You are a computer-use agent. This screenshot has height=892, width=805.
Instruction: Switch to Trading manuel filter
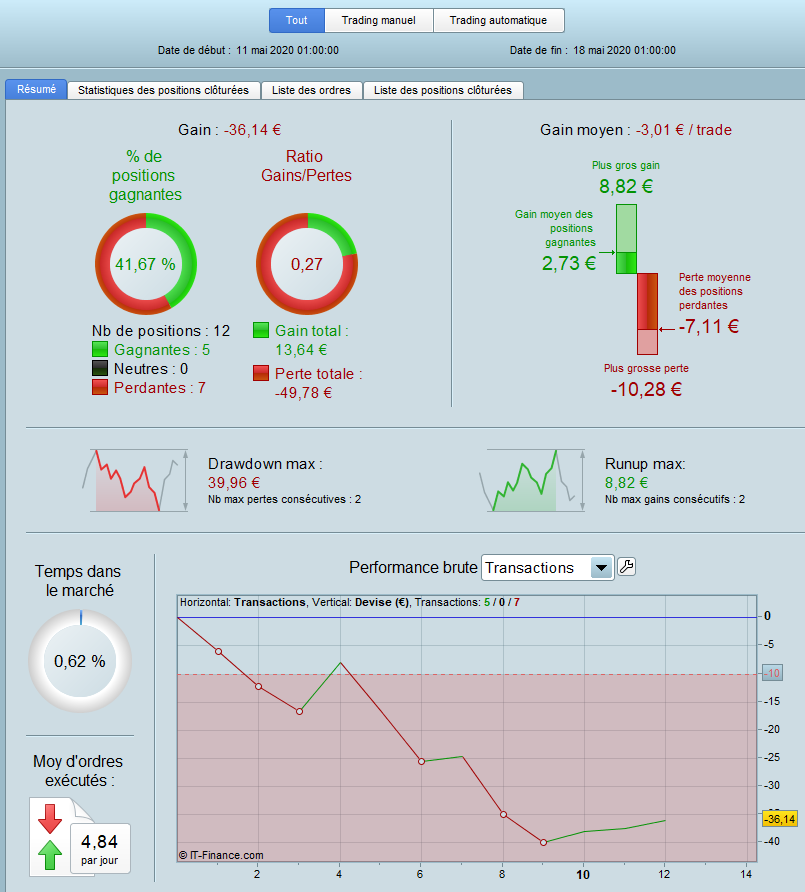pyautogui.click(x=378, y=20)
